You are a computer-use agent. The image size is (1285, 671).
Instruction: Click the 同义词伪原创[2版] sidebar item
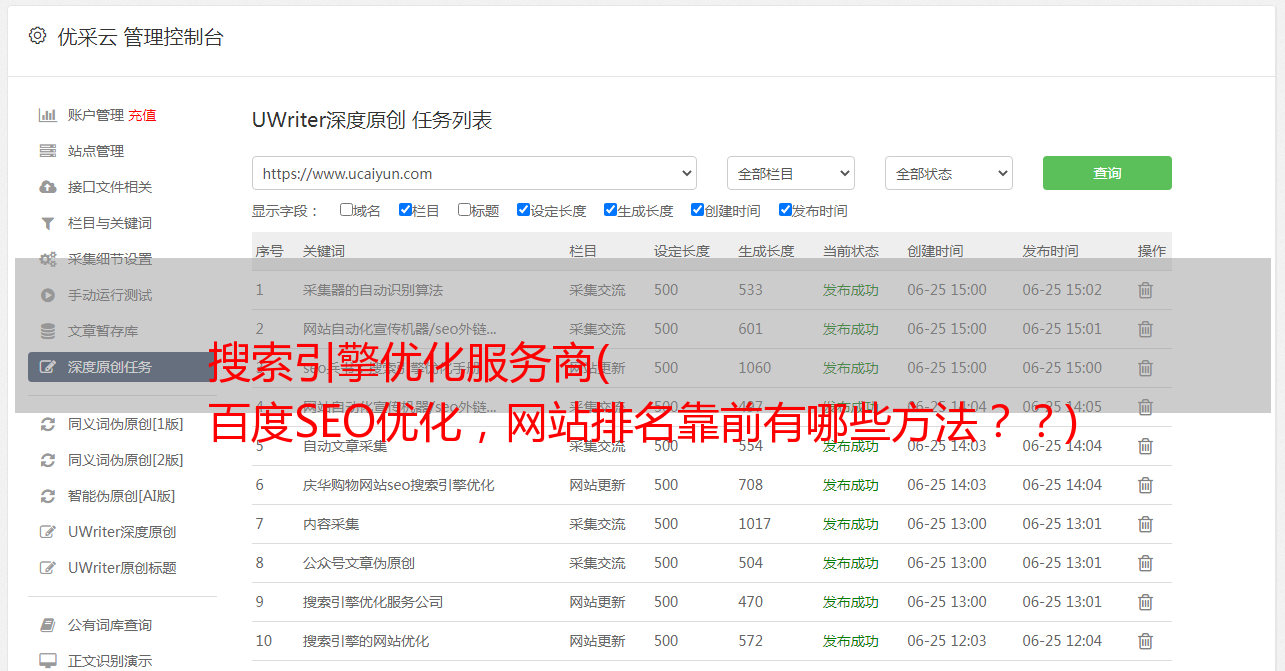(x=126, y=460)
